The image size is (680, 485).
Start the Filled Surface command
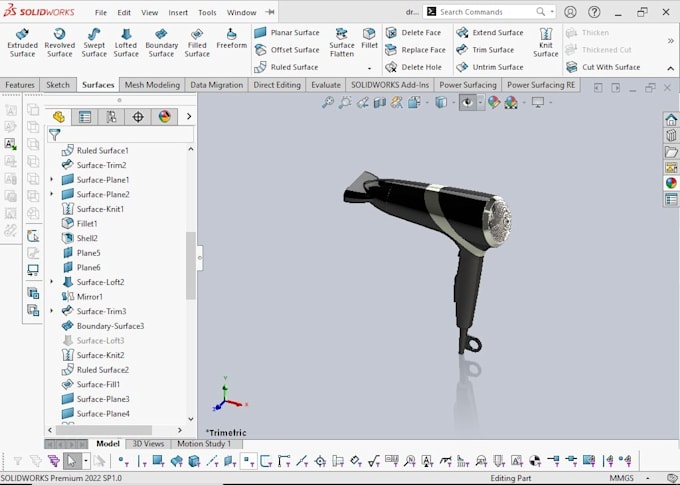pyautogui.click(x=197, y=43)
